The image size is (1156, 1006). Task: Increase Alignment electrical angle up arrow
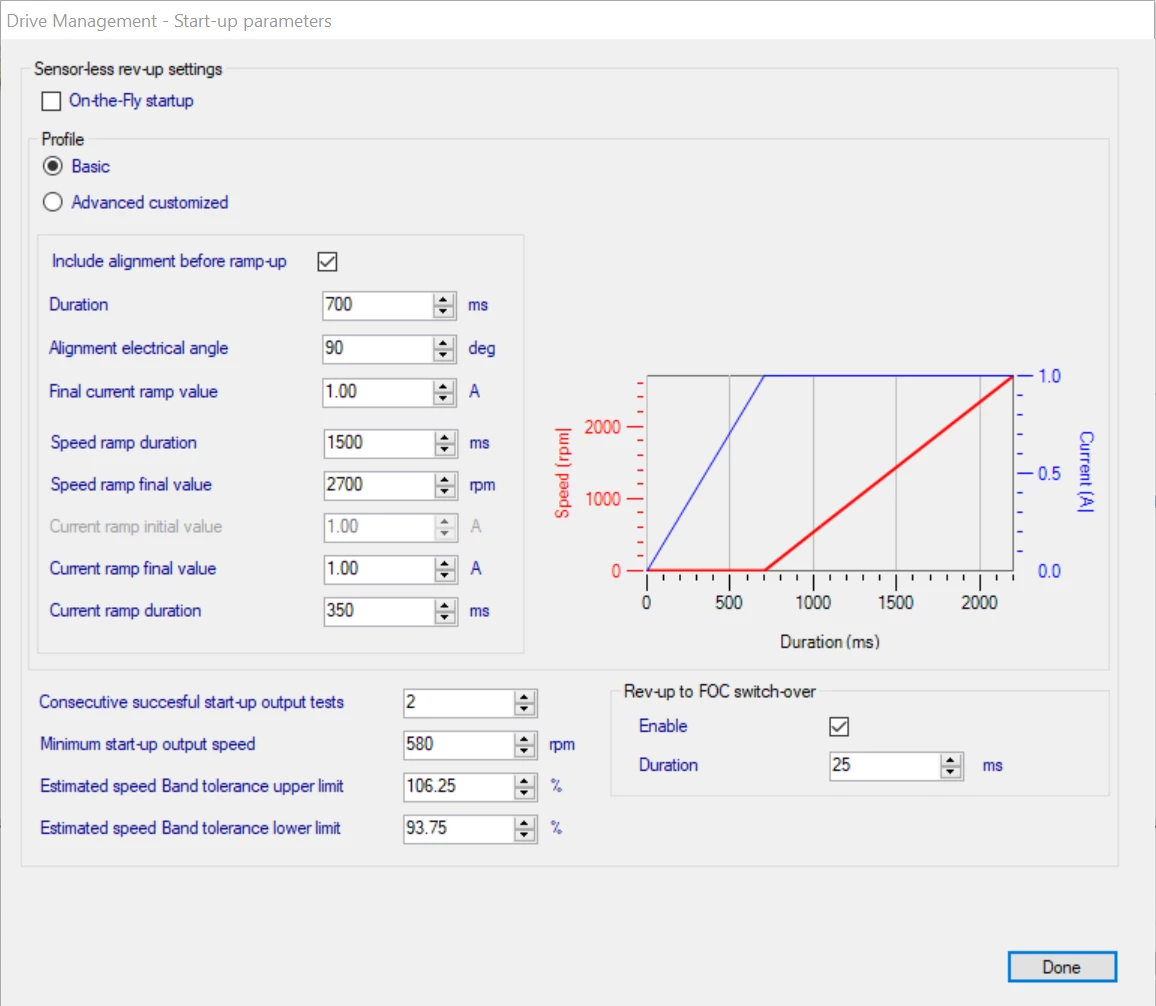coord(443,343)
